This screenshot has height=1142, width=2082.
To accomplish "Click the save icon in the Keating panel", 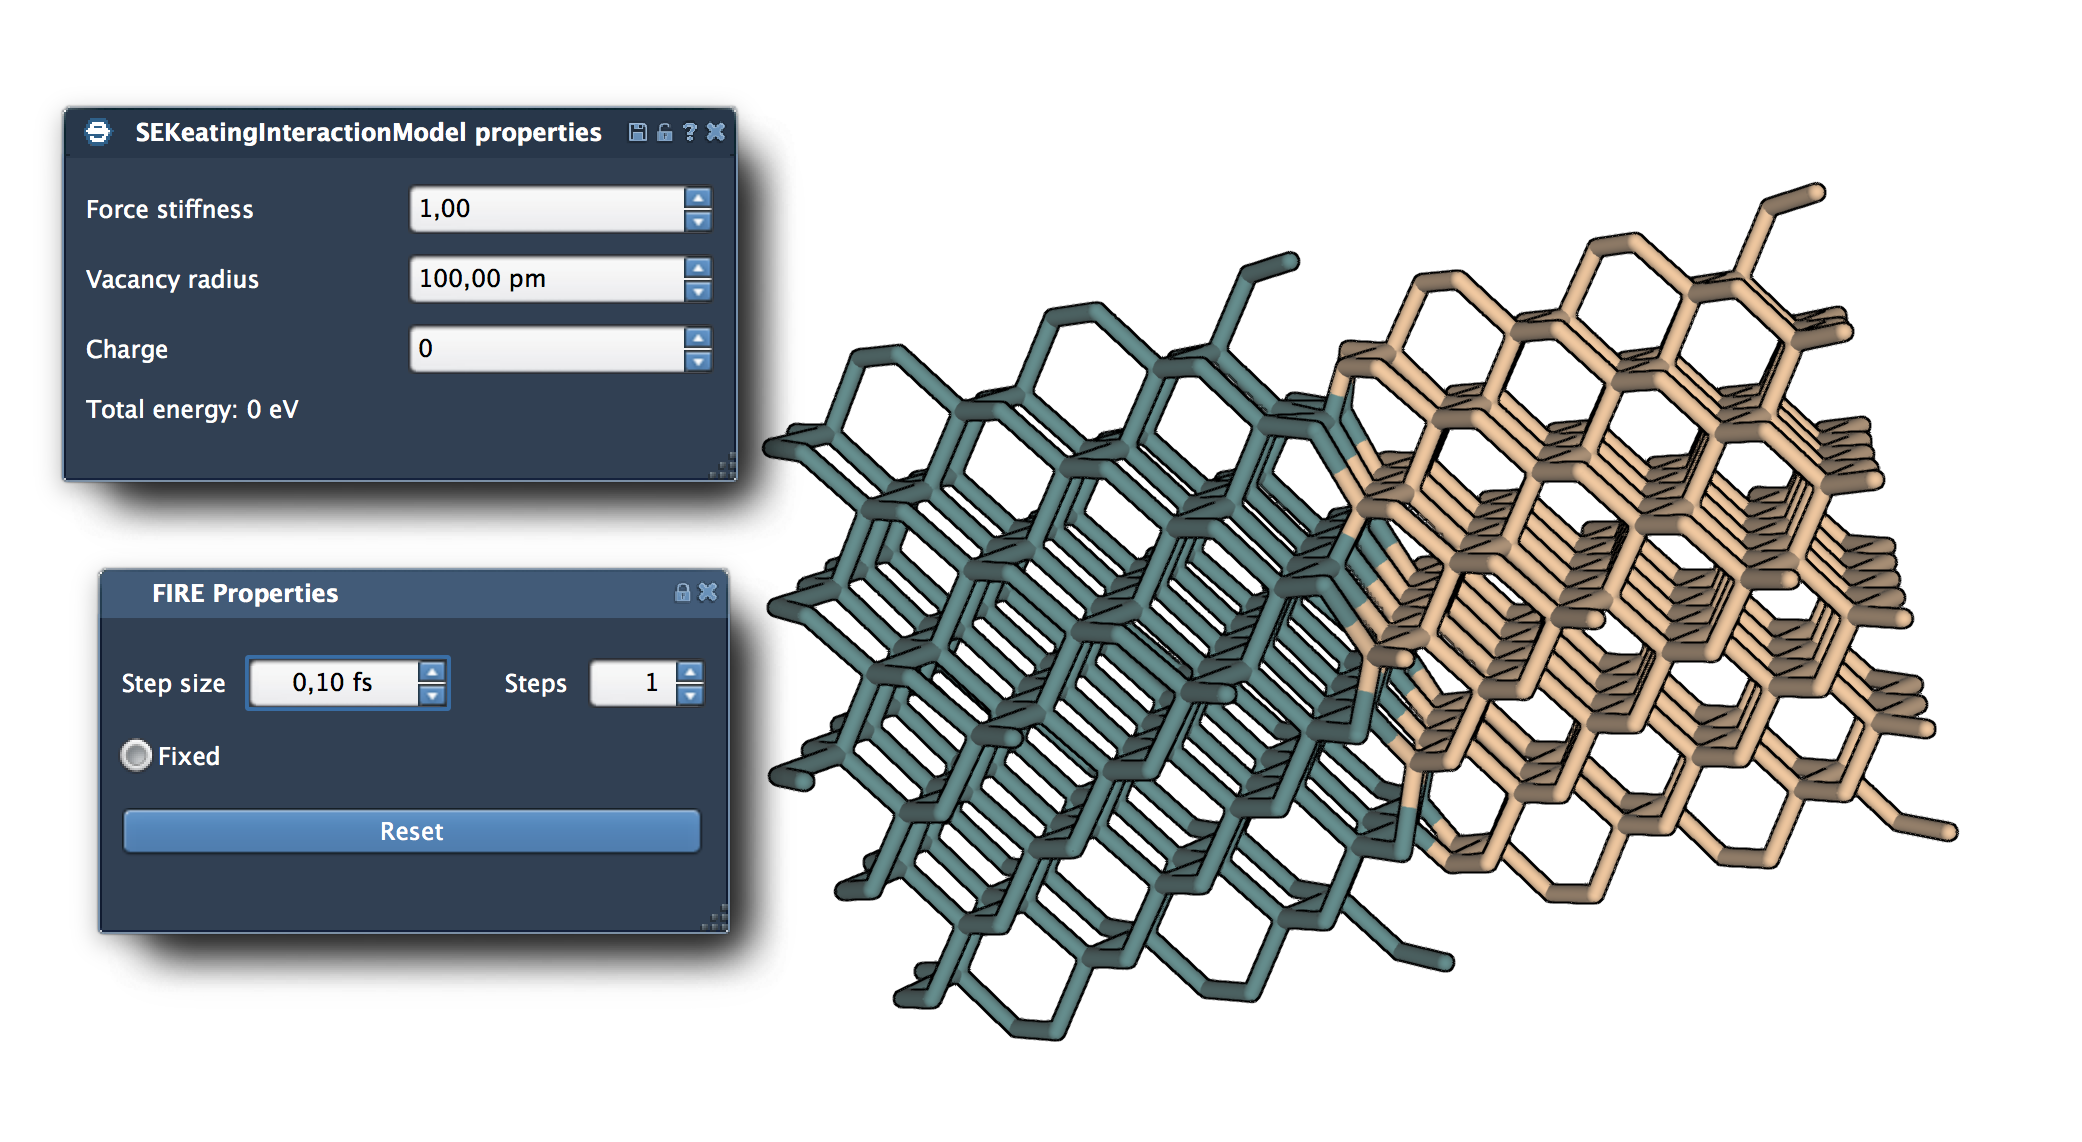I will pyautogui.click(x=637, y=132).
